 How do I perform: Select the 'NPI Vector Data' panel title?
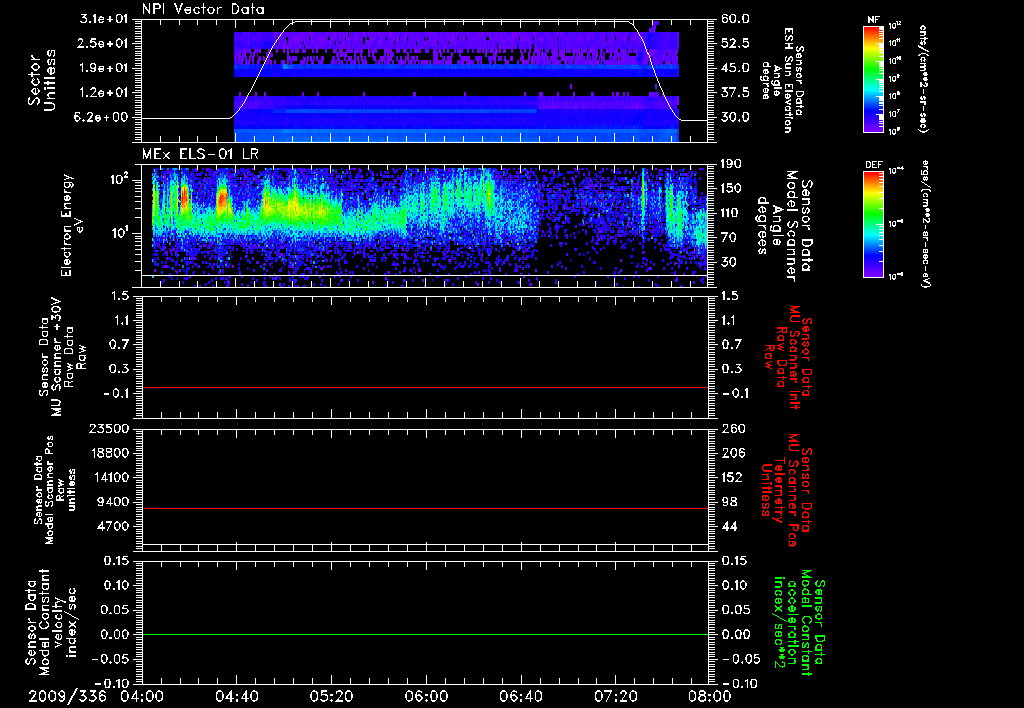(x=204, y=9)
